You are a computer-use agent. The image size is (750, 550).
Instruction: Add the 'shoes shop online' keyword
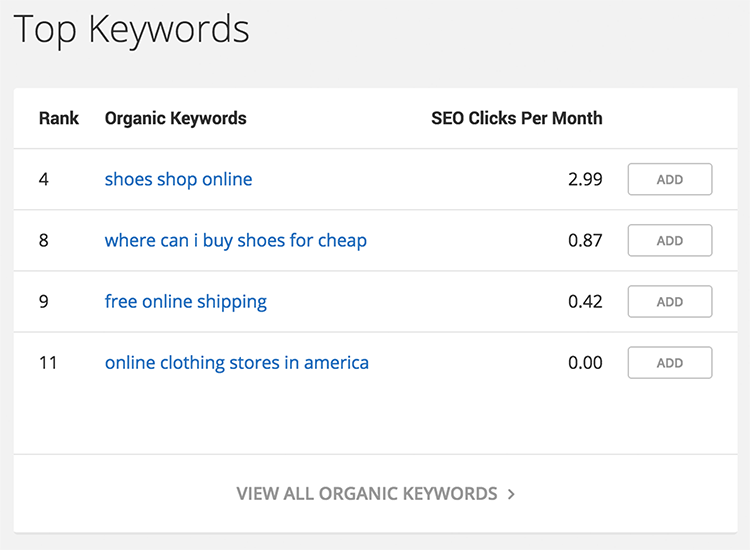670,179
